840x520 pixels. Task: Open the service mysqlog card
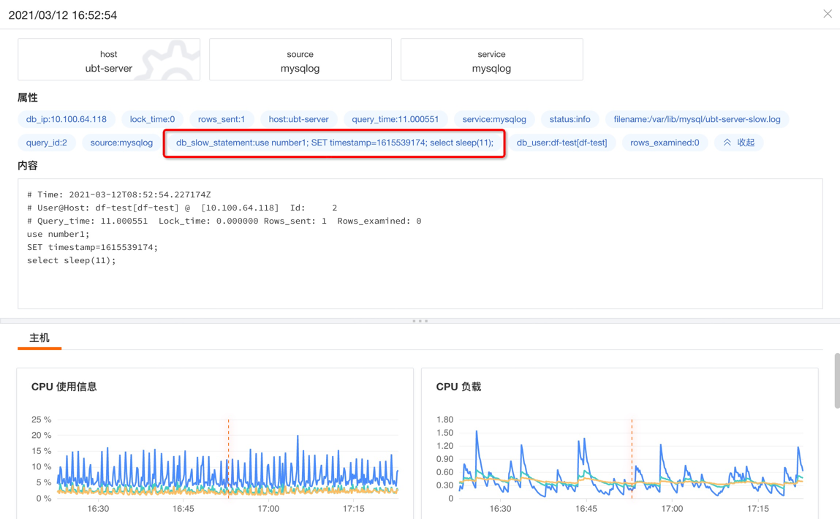click(491, 59)
